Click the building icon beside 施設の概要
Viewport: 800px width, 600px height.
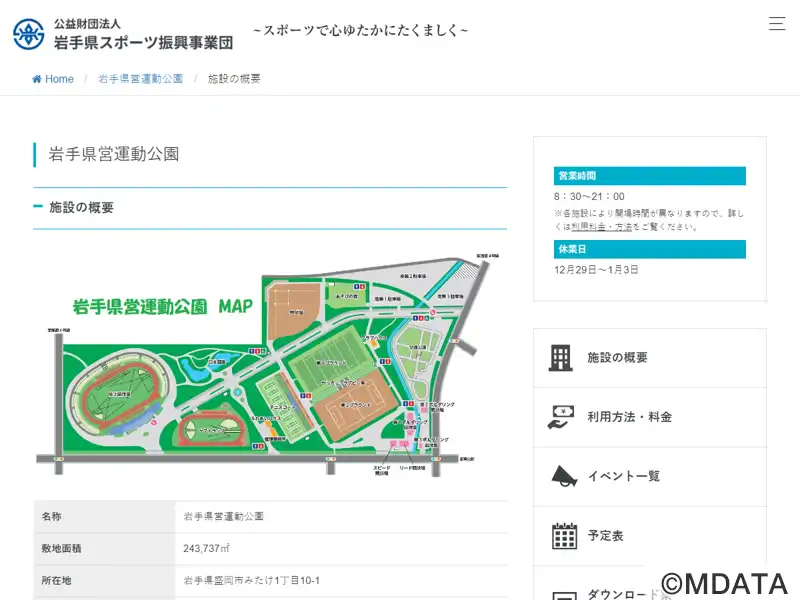point(561,358)
